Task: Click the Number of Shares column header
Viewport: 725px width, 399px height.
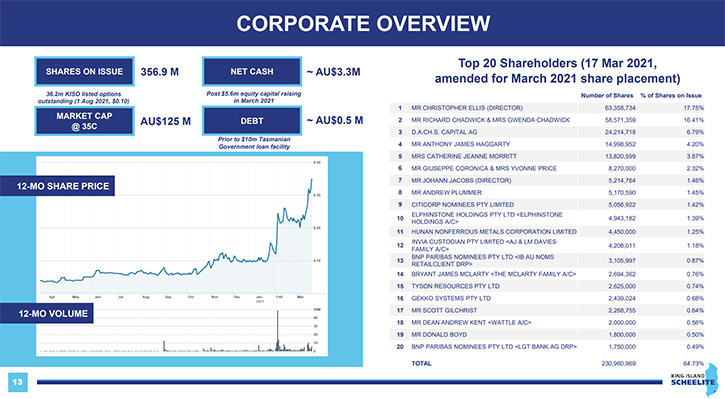Action: click(607, 95)
